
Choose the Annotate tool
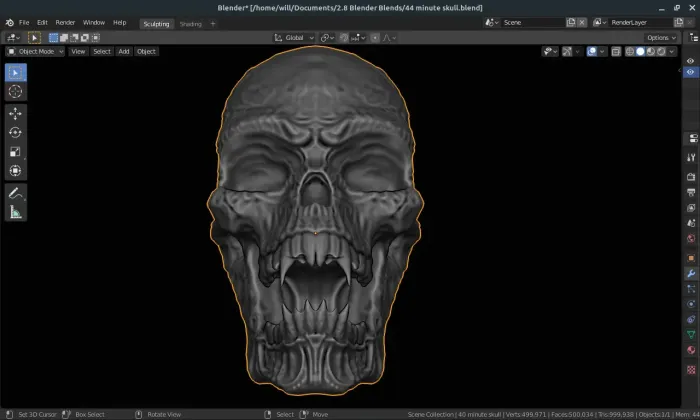pos(16,192)
